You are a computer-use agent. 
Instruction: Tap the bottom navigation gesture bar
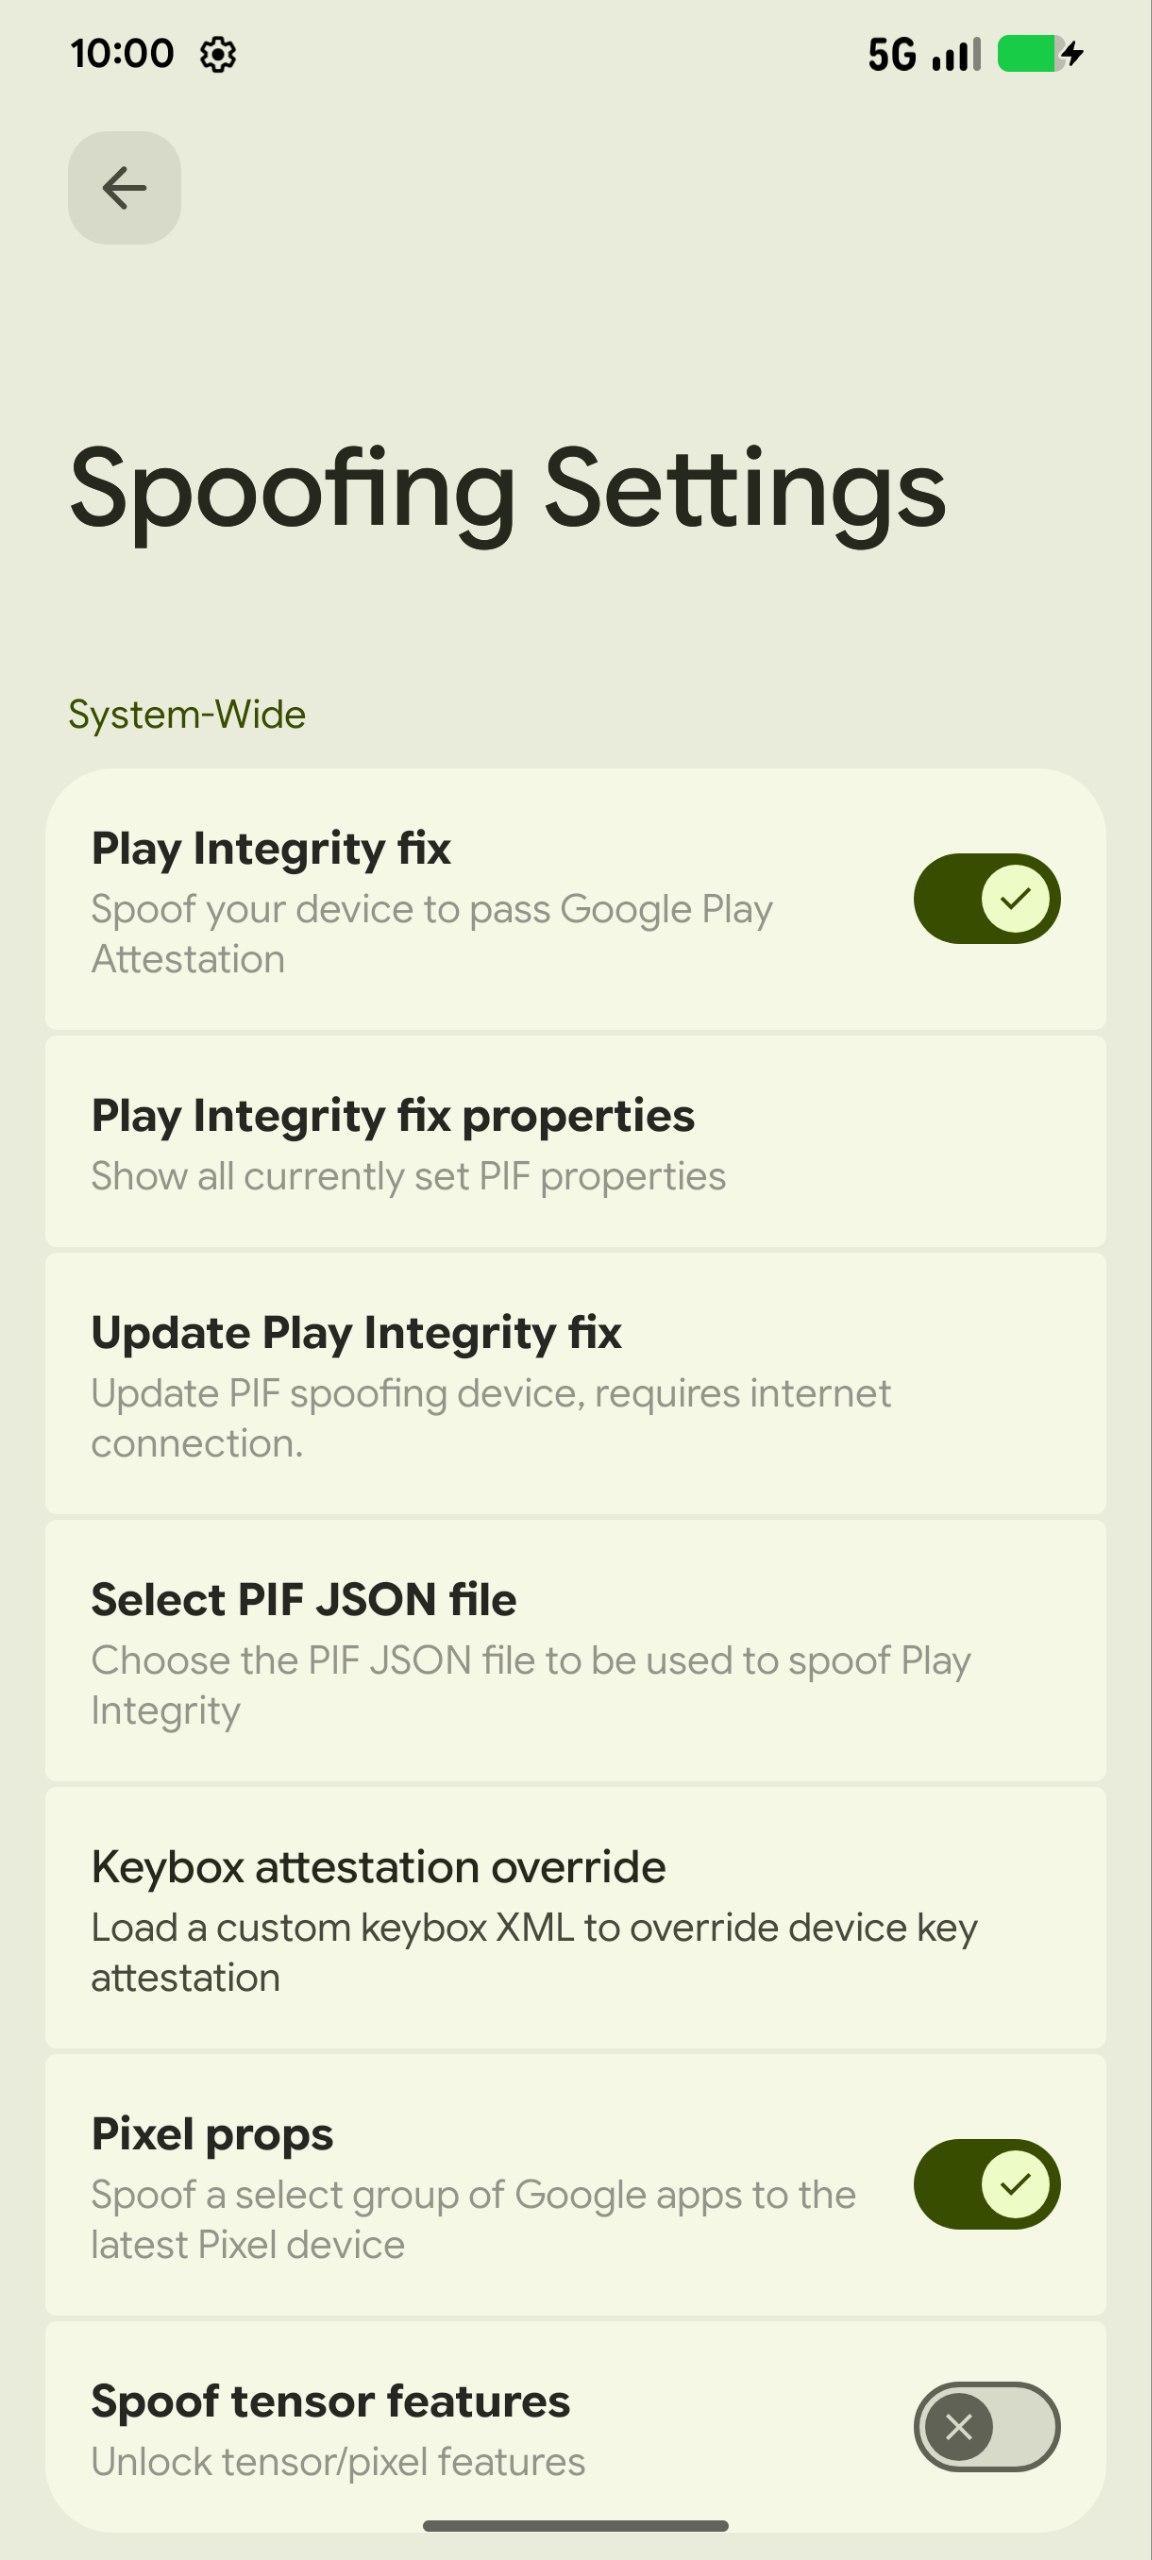(575, 2526)
